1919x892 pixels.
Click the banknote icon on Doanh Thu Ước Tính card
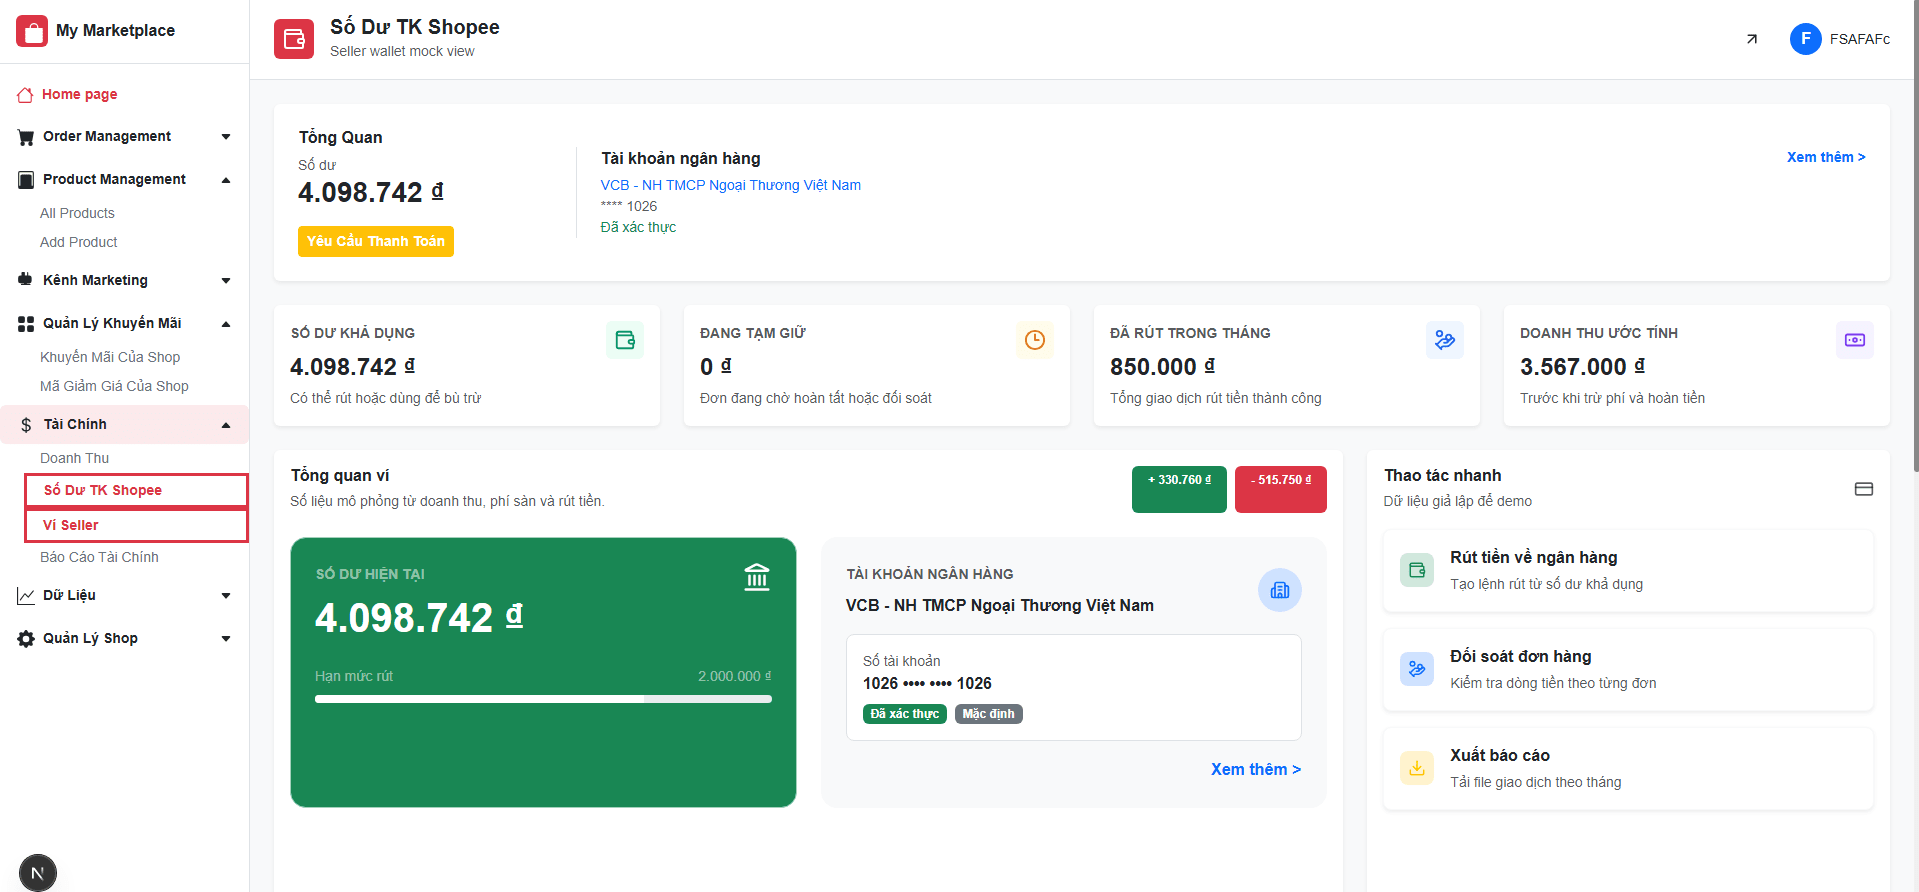pos(1855,340)
